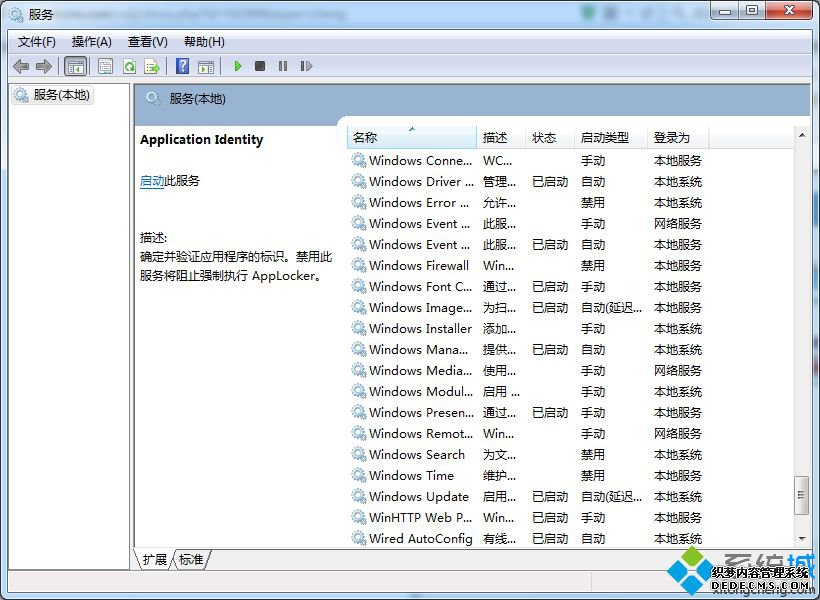Click 已启动 status of Windows Font C...
Viewport: 820px width, 600px height.
click(x=550, y=287)
